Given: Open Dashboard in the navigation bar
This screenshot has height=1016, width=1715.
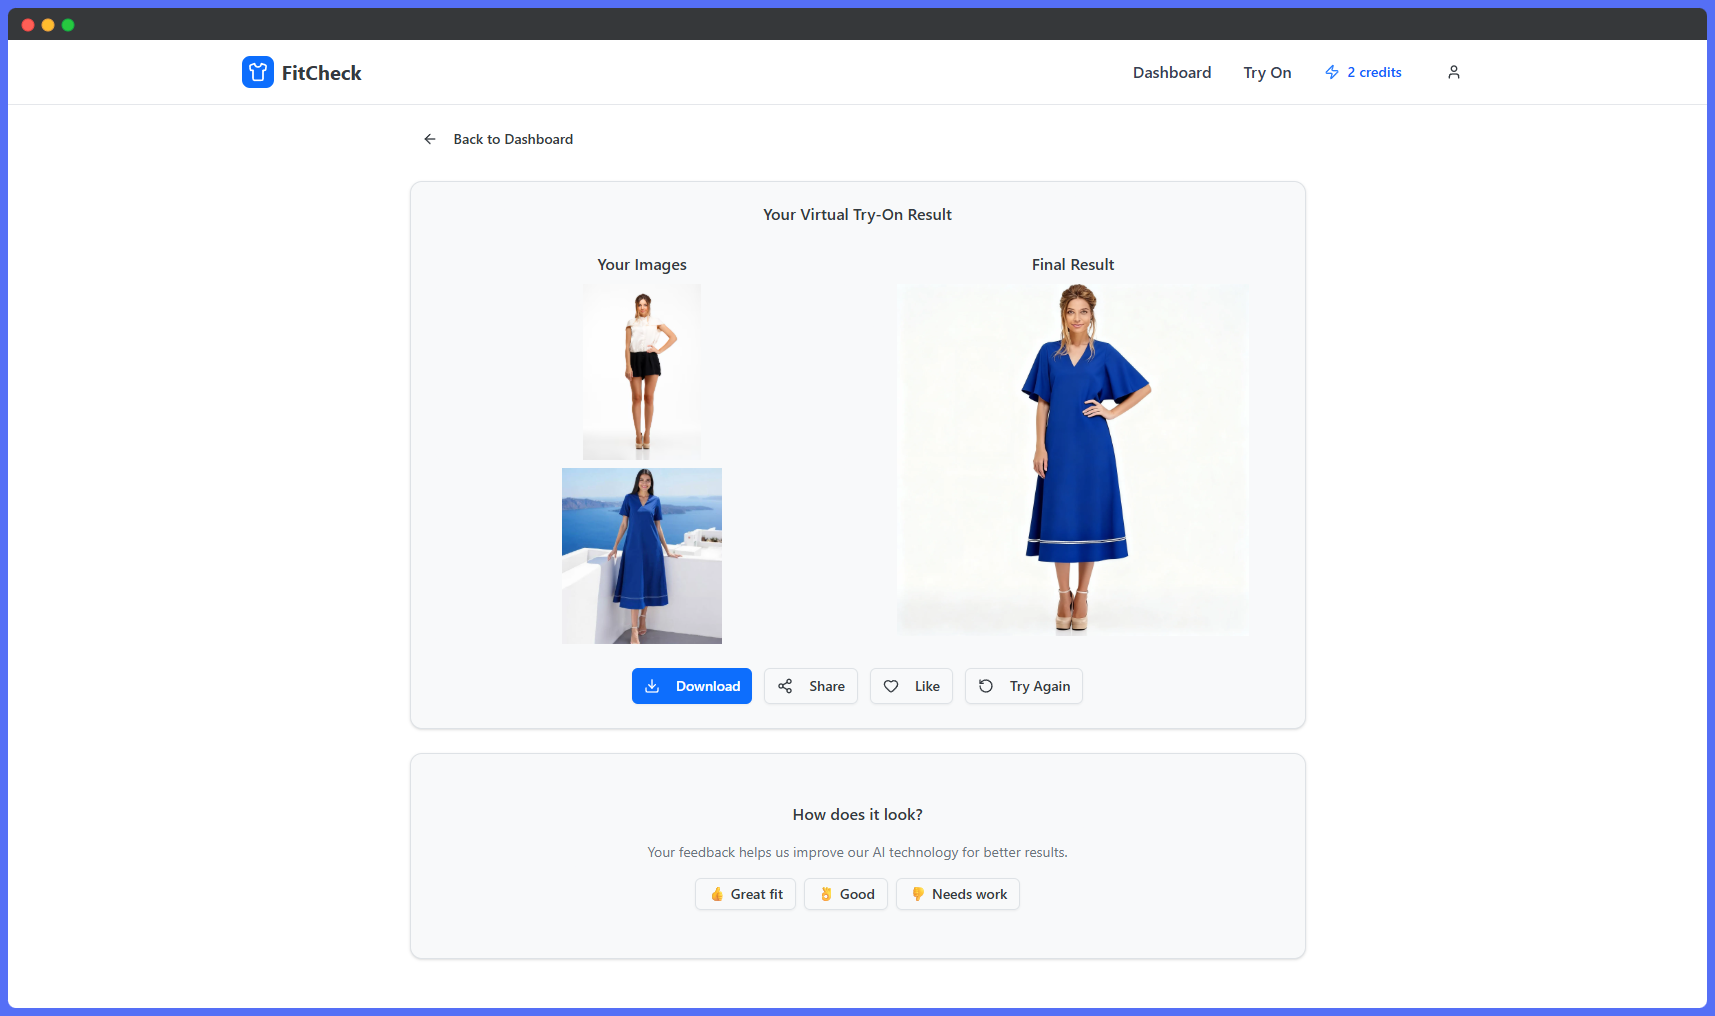Looking at the screenshot, I should click(1171, 72).
